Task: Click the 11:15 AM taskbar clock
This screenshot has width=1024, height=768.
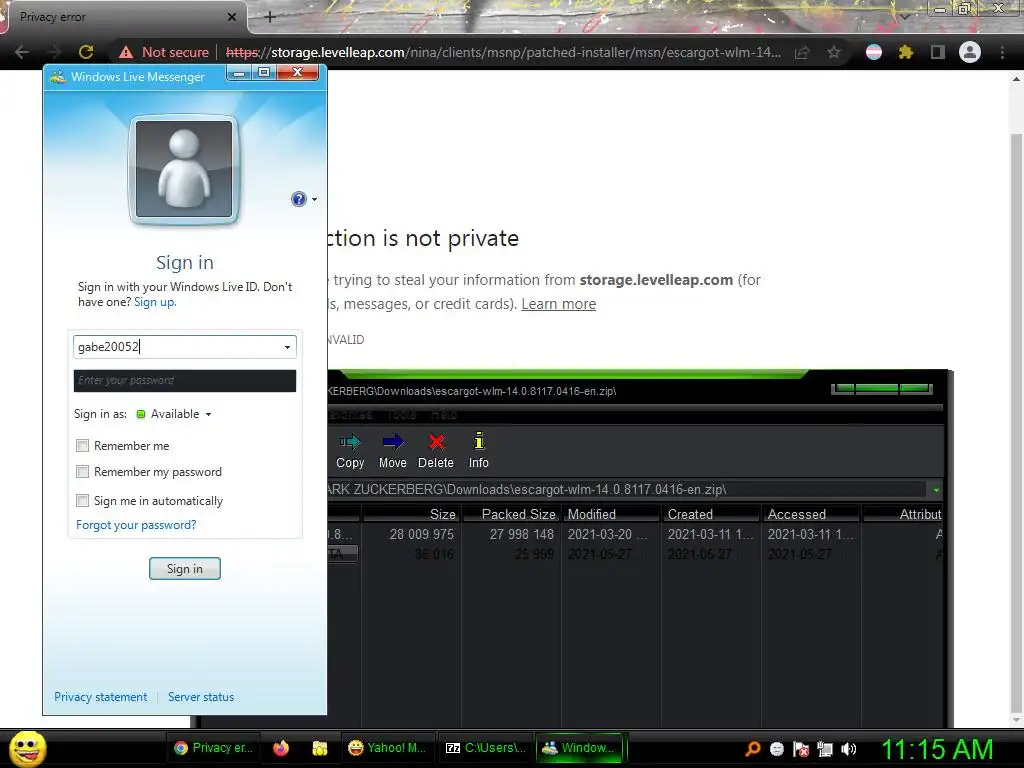Action: (937, 749)
